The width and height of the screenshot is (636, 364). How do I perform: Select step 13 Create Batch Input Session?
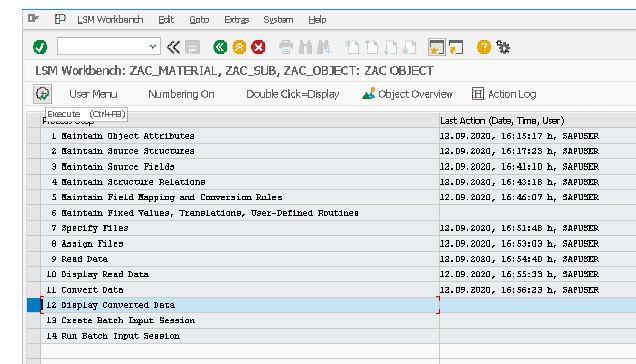(x=240, y=321)
